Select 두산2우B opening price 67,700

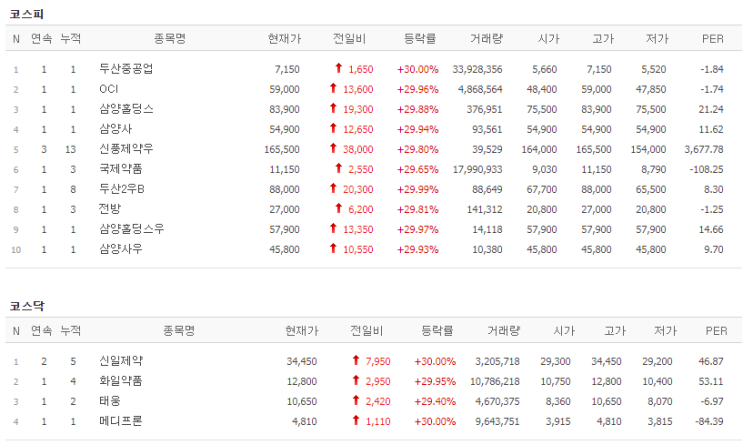pyautogui.click(x=542, y=189)
